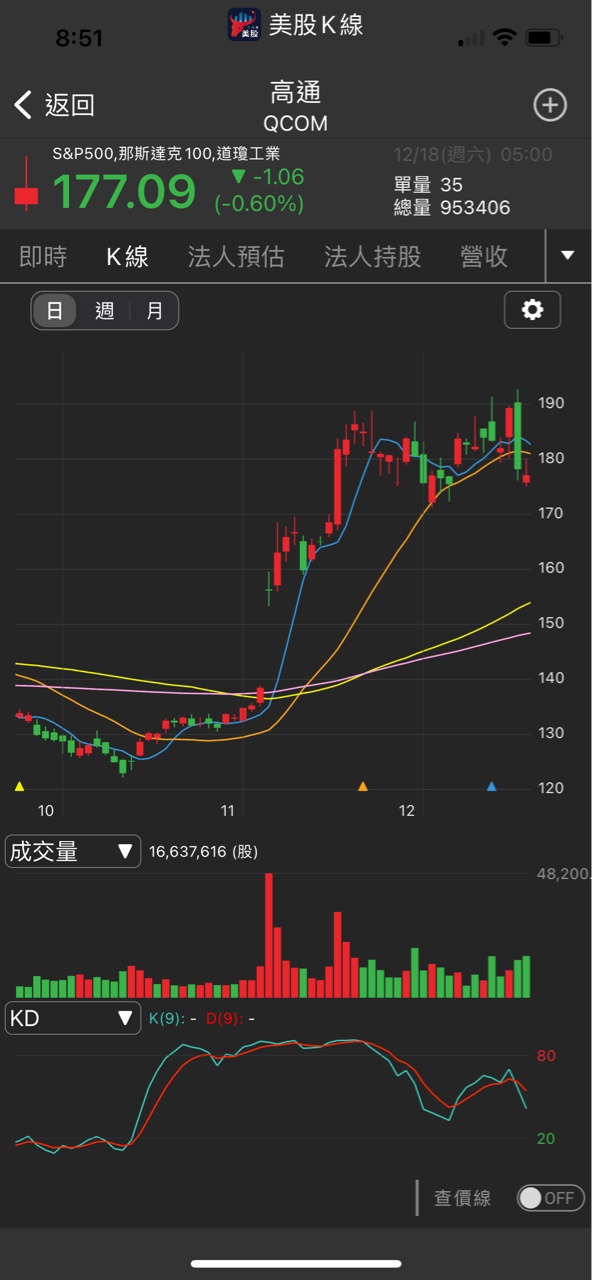Viewport: 592px width, 1280px height.
Task: Tap the 190 price axis label
Action: [551, 403]
